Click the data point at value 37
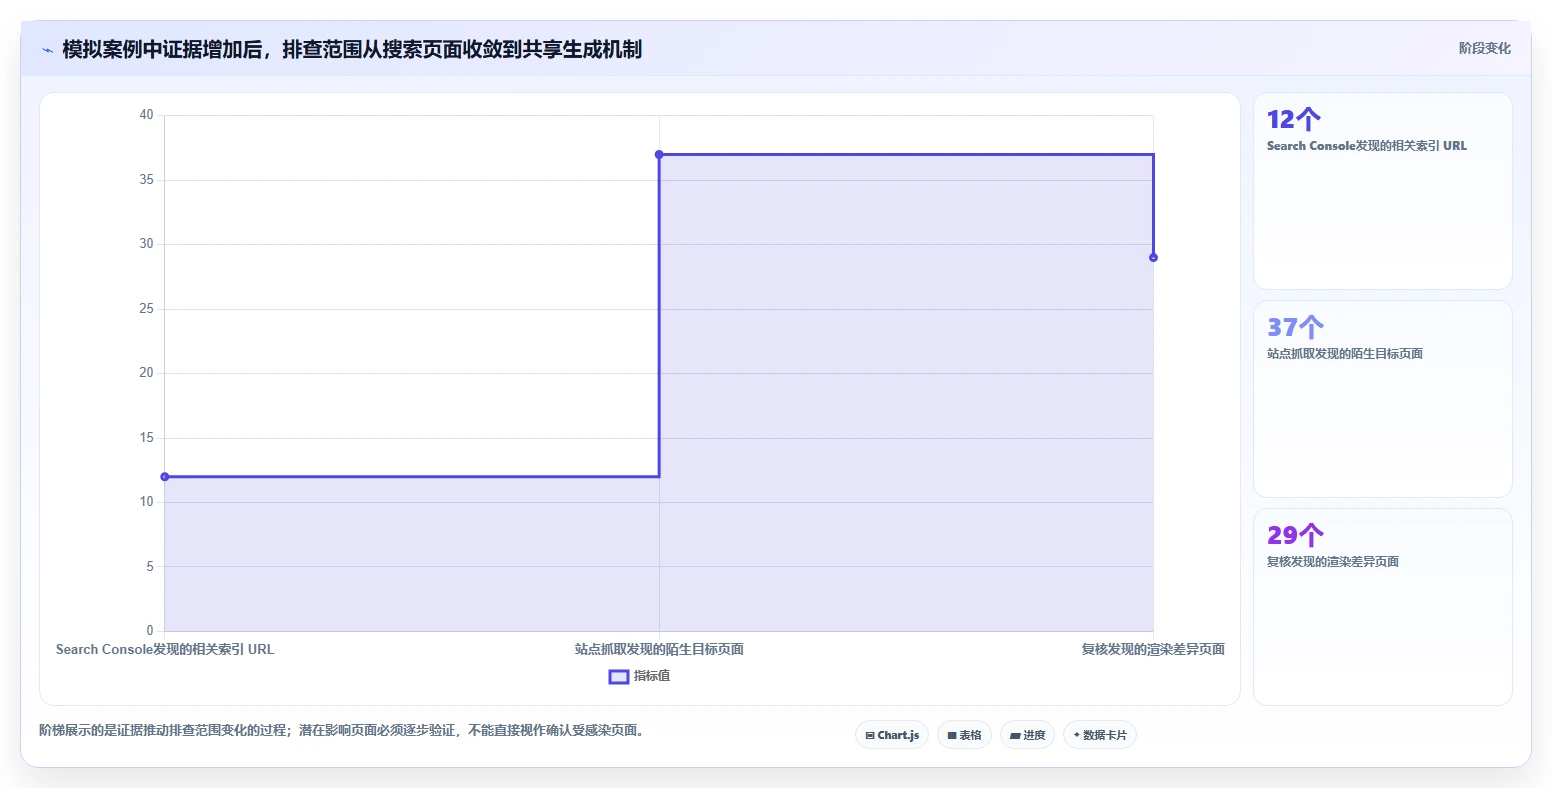Image resolution: width=1552 pixels, height=788 pixels. click(x=659, y=154)
